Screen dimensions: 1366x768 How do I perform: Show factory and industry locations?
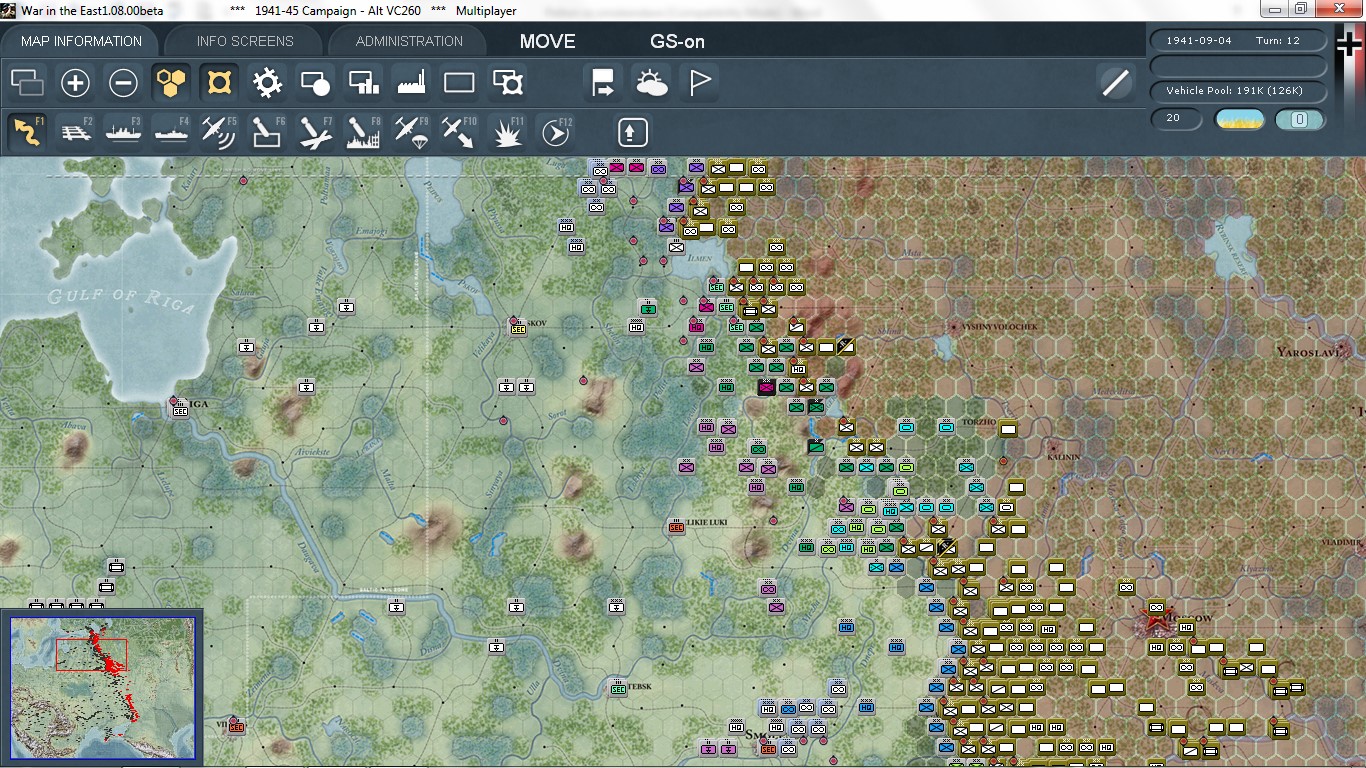point(411,83)
